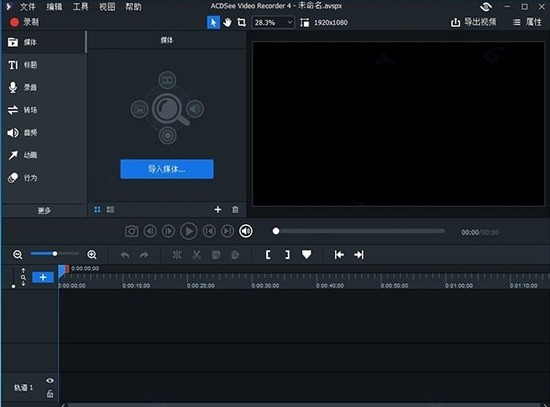Viewport: 550px width, 407px height.
Task: Mute audio with the speaker toggle button
Action: click(x=246, y=231)
